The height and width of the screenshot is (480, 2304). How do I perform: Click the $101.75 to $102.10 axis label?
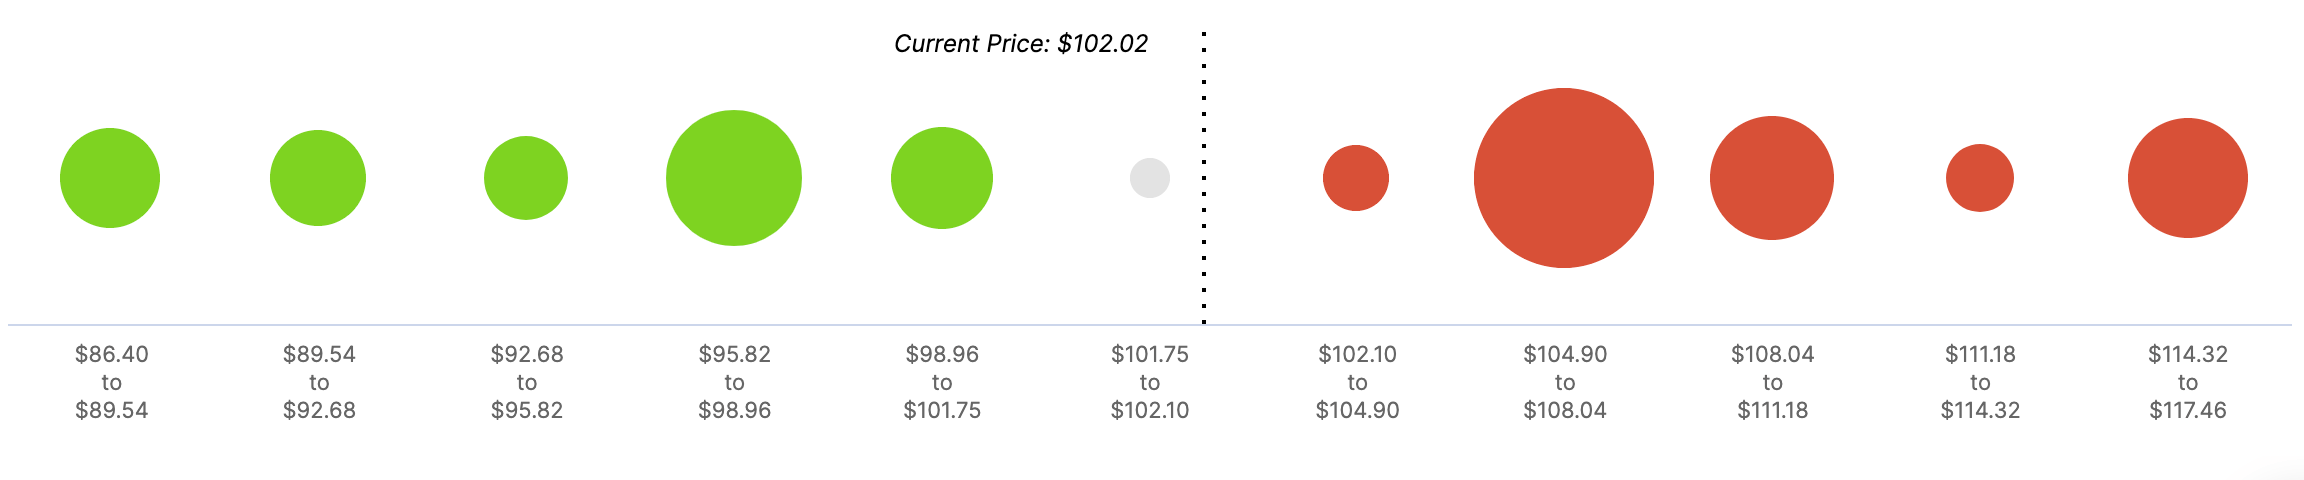pos(1150,382)
